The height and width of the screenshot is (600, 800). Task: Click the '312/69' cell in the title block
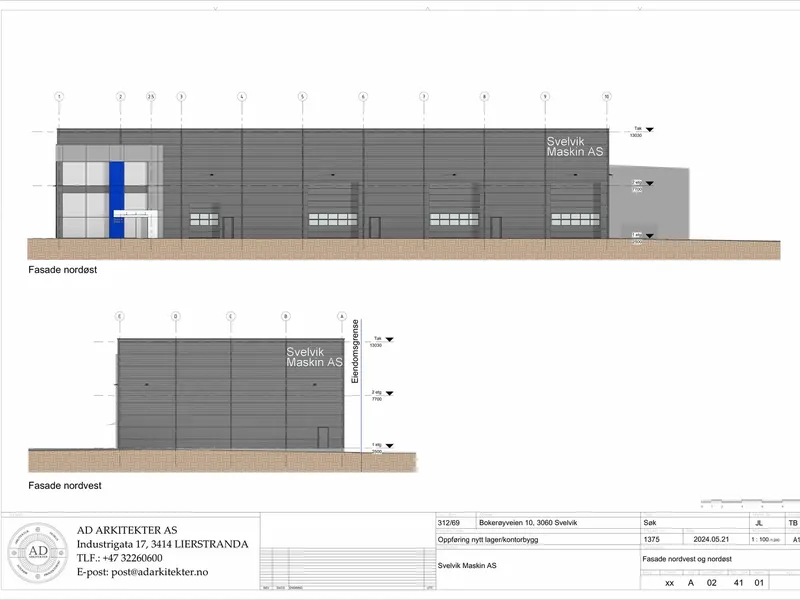(448, 523)
